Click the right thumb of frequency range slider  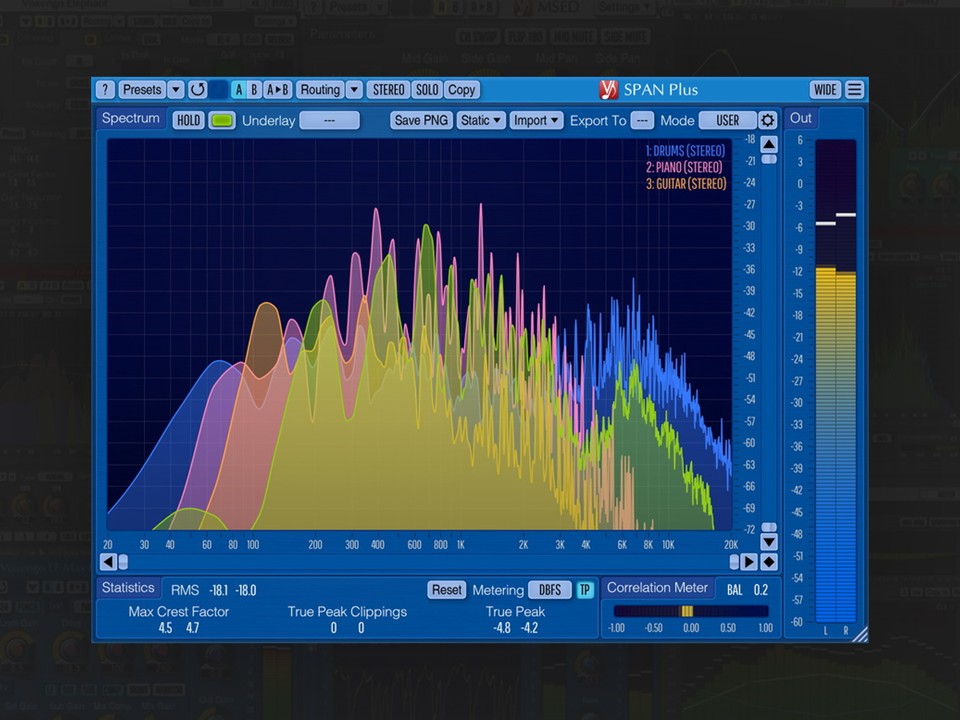[734, 562]
